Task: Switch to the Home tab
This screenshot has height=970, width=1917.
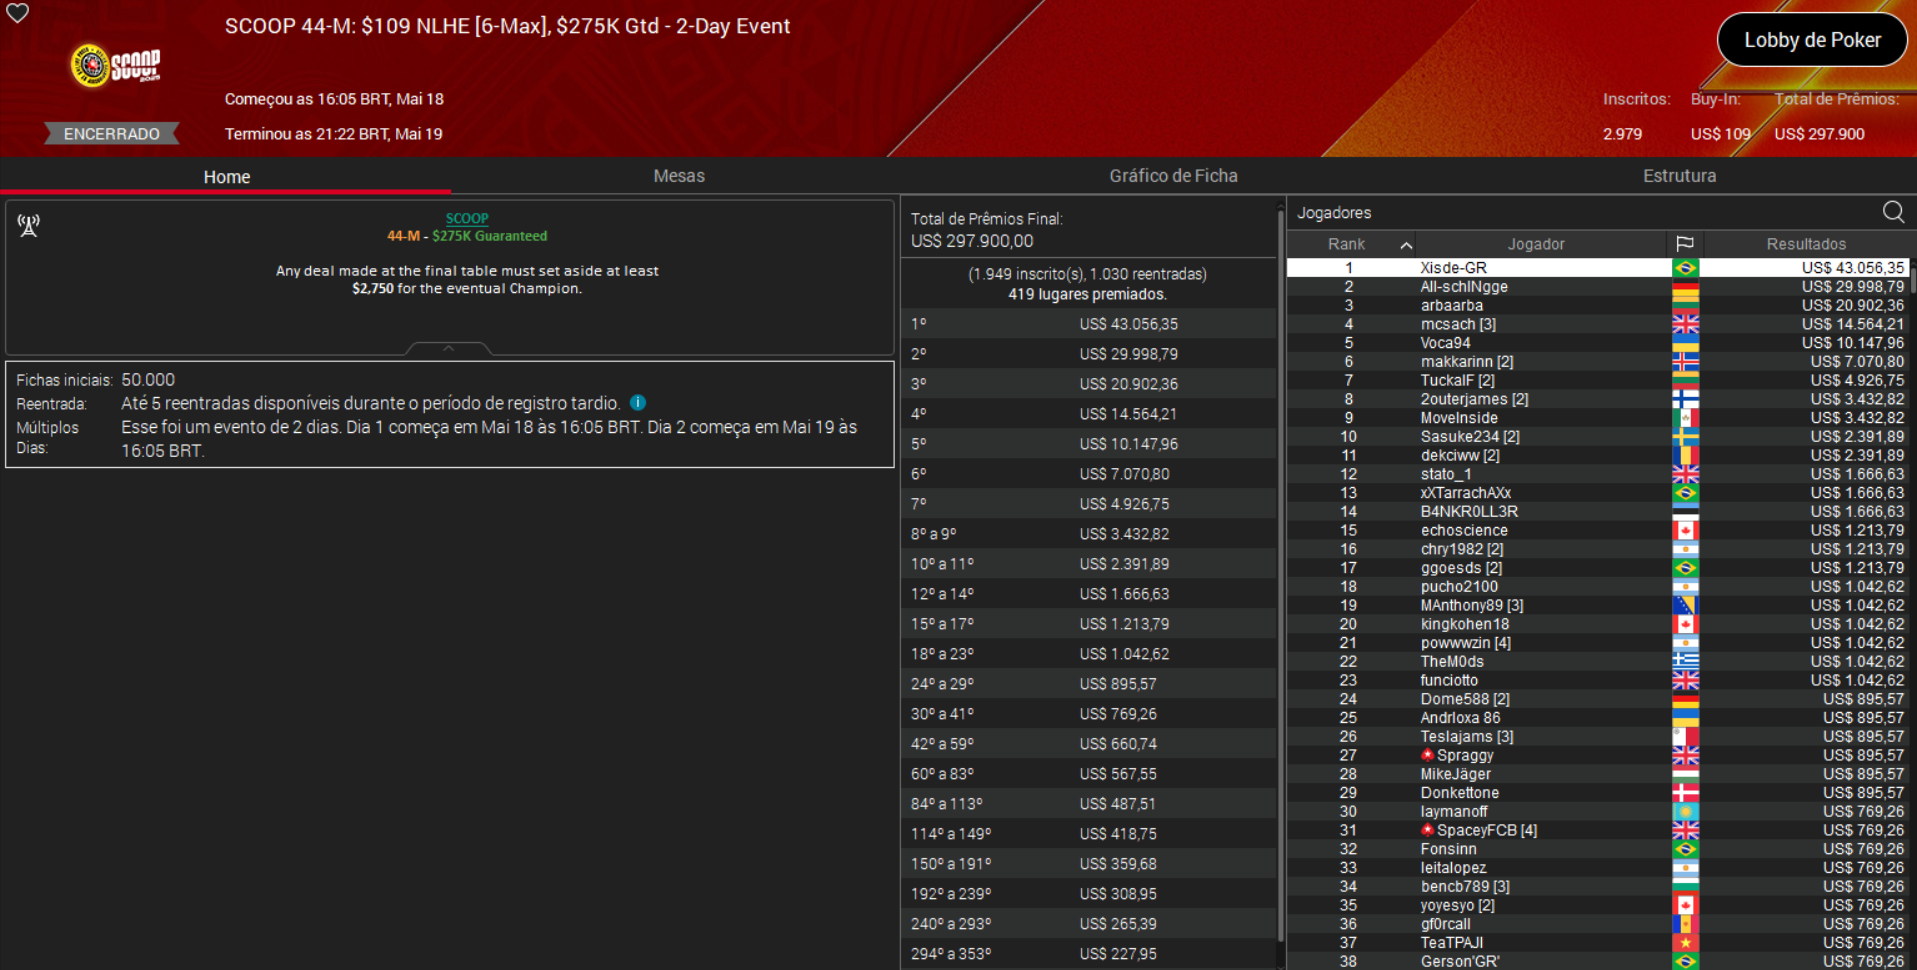Action: coord(227,177)
